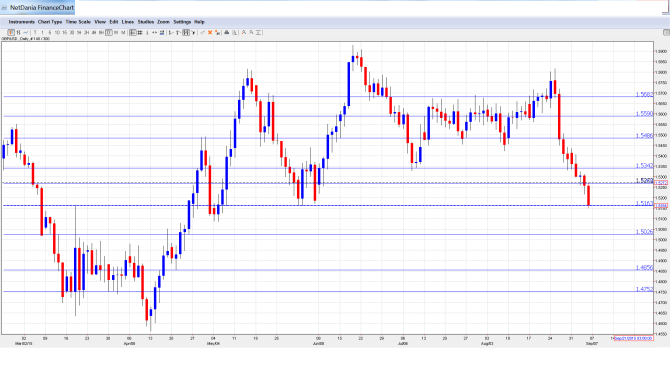Image resolution: width=670 pixels, height=377 pixels.
Task: Open the Edit menu
Action: (114, 22)
